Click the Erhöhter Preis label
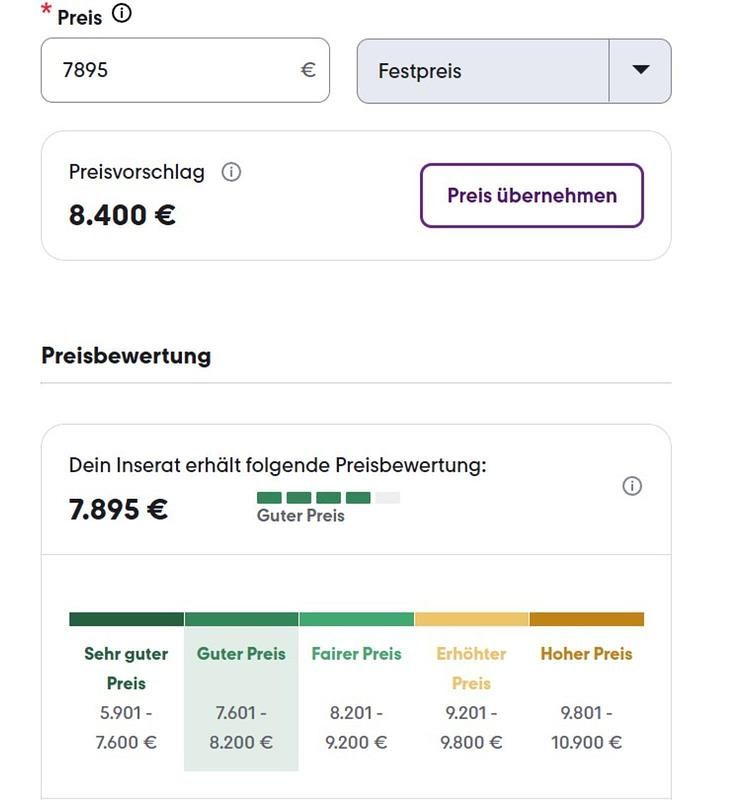This screenshot has width=754, height=800. (471, 668)
